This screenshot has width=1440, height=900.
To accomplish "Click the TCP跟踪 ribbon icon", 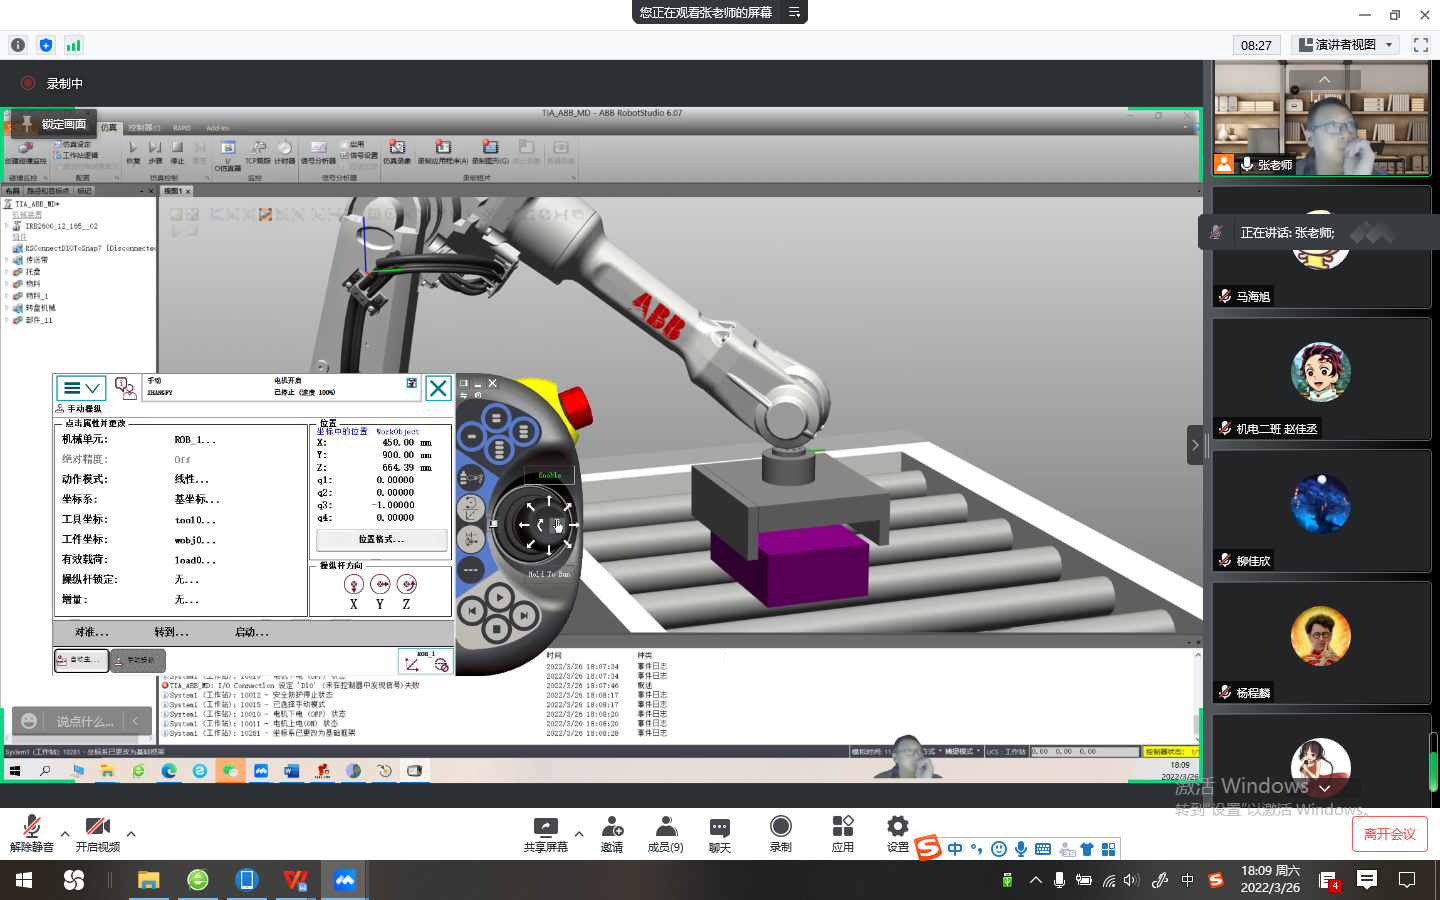I will click(258, 152).
